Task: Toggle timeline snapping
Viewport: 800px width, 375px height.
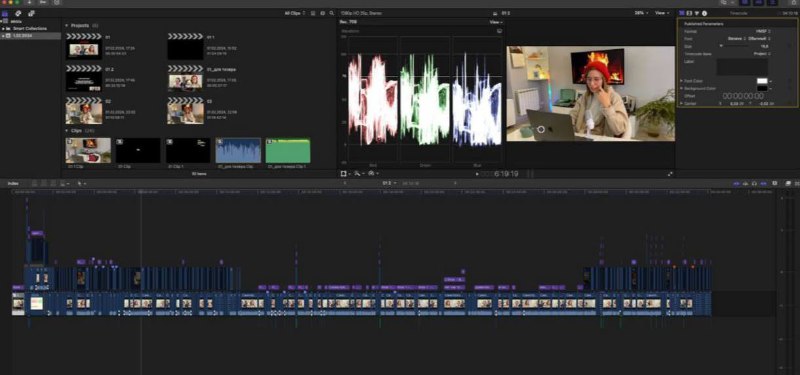Action: [763, 183]
